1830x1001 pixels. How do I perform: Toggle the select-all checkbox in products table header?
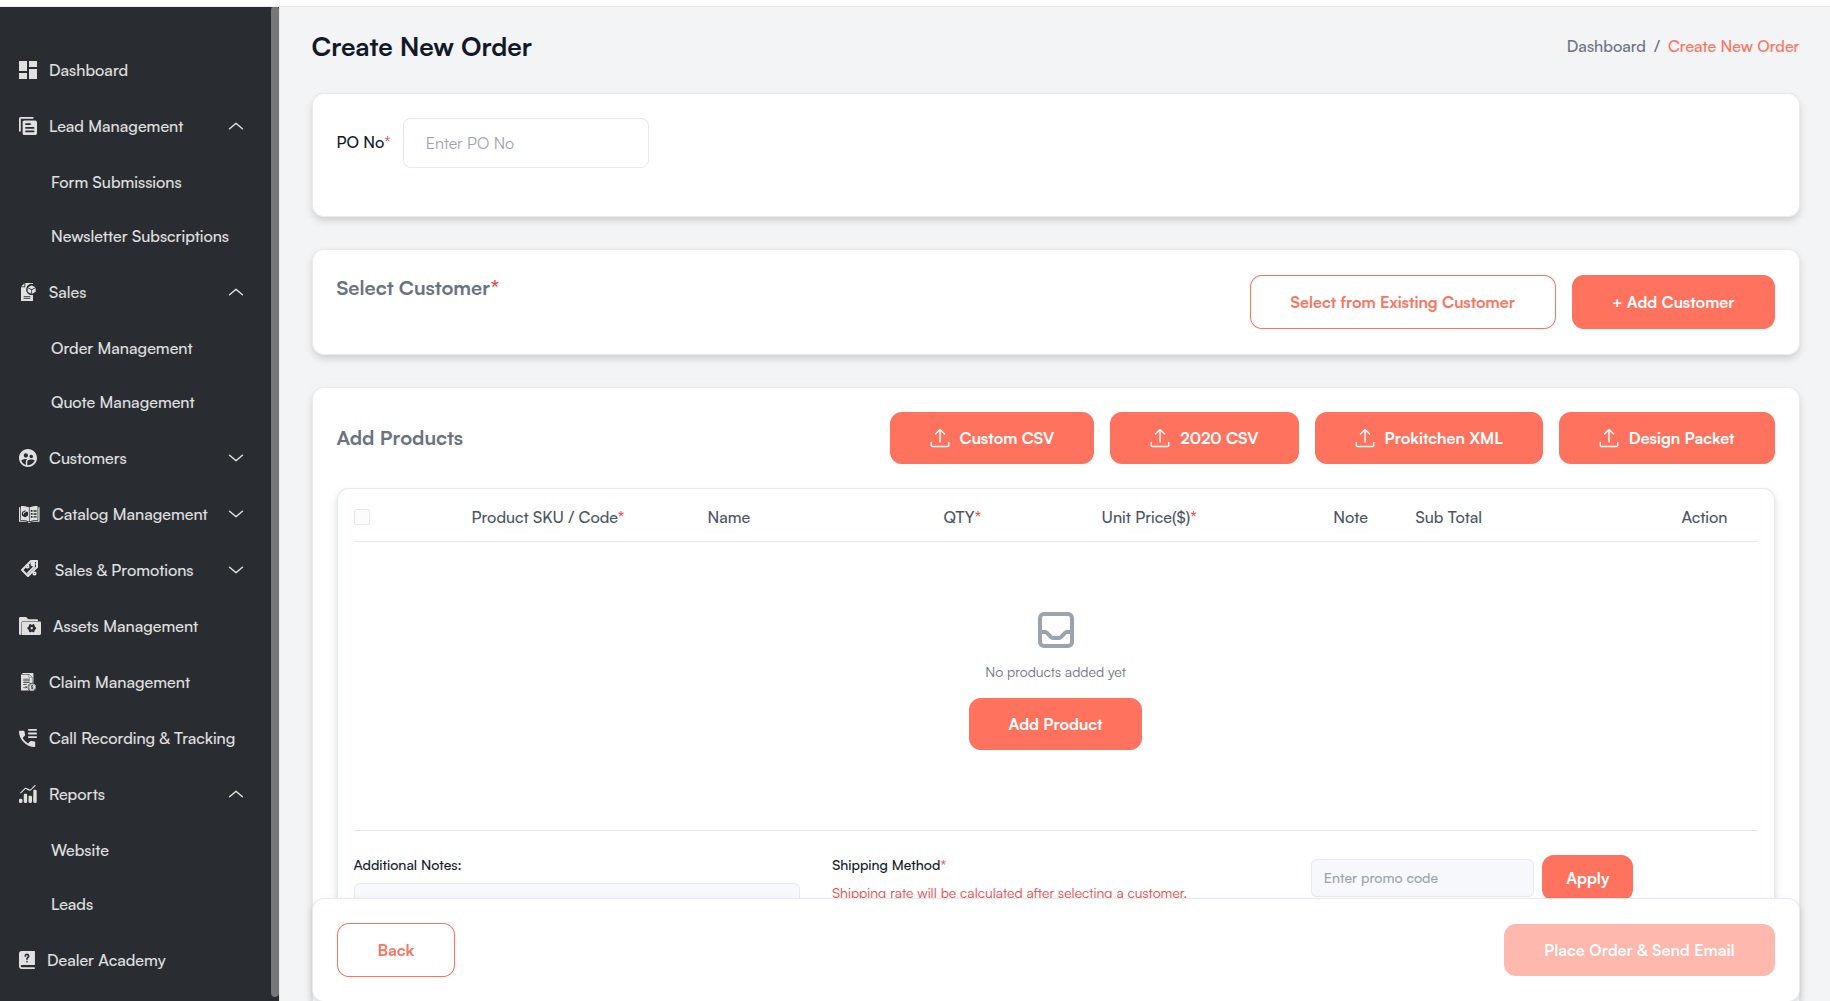coord(362,517)
